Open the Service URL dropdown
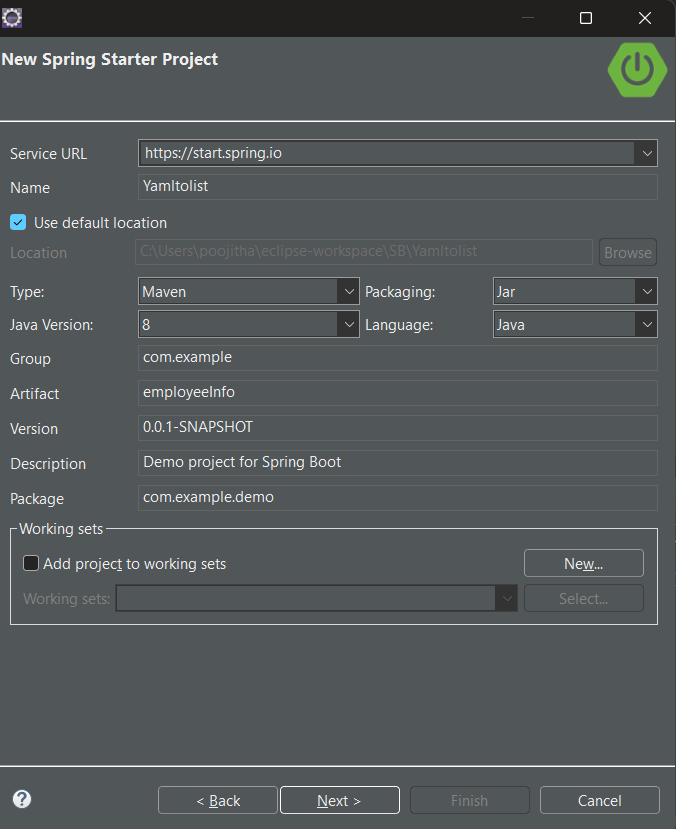676x829 pixels. click(648, 153)
